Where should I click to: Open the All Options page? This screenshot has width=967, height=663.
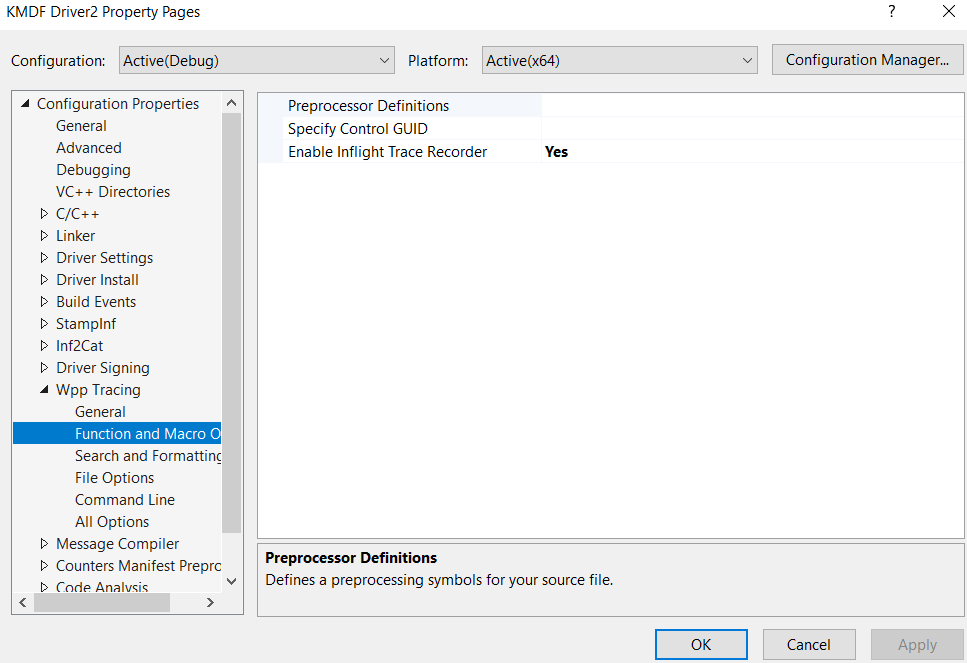coord(111,521)
